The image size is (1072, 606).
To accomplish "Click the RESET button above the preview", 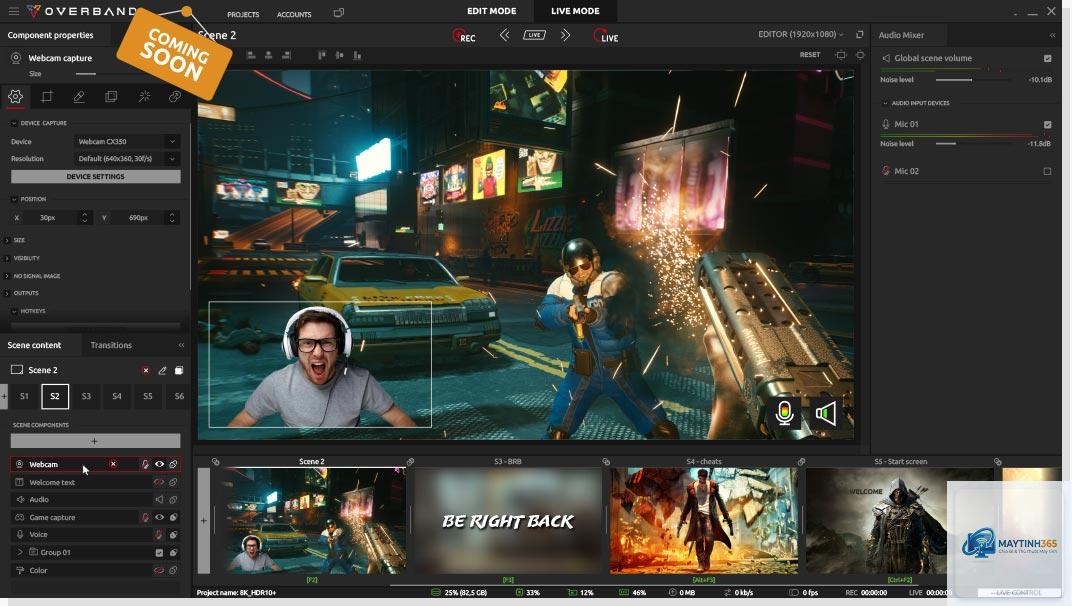I will [809, 55].
